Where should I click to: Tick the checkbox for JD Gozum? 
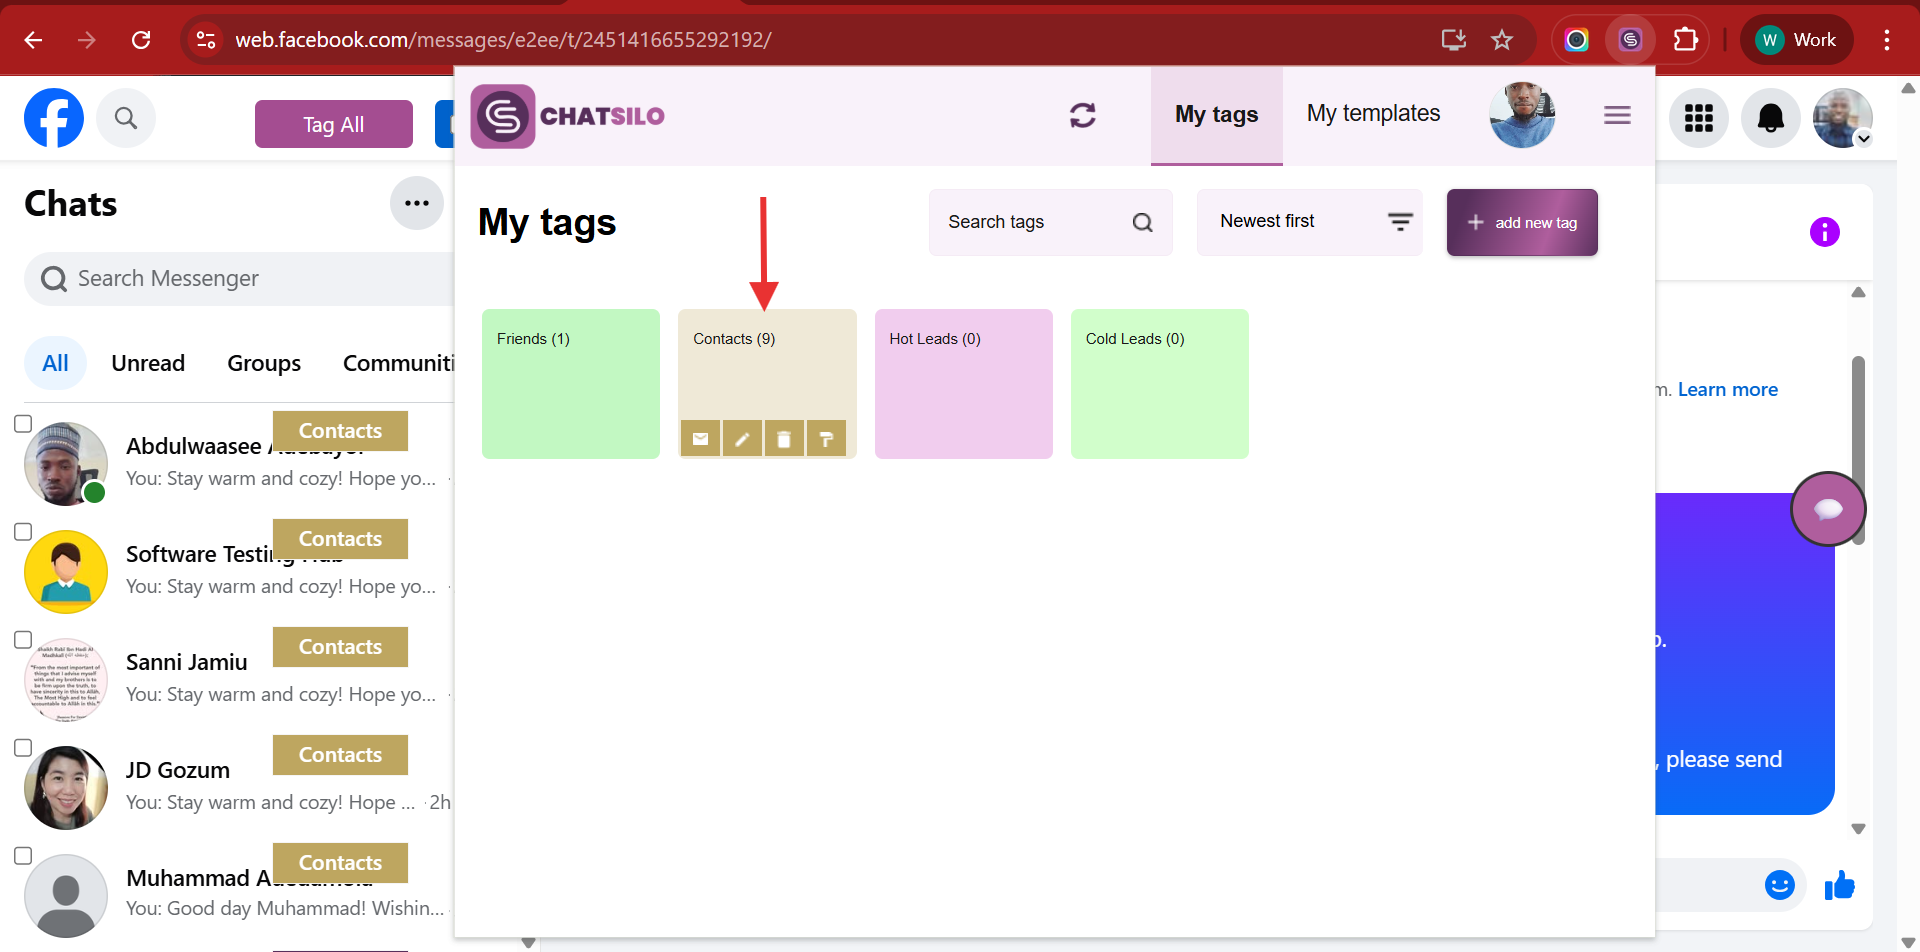coord(23,748)
